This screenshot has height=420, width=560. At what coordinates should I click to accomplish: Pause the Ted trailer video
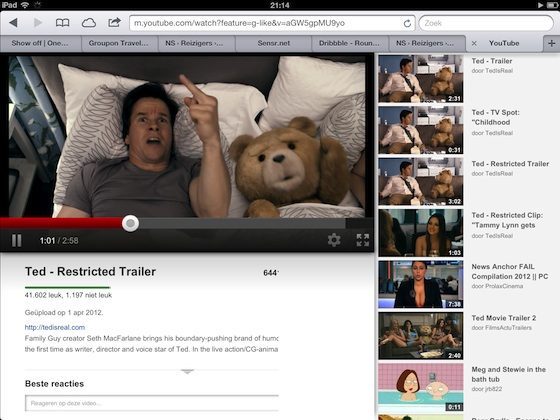pyautogui.click(x=16, y=240)
